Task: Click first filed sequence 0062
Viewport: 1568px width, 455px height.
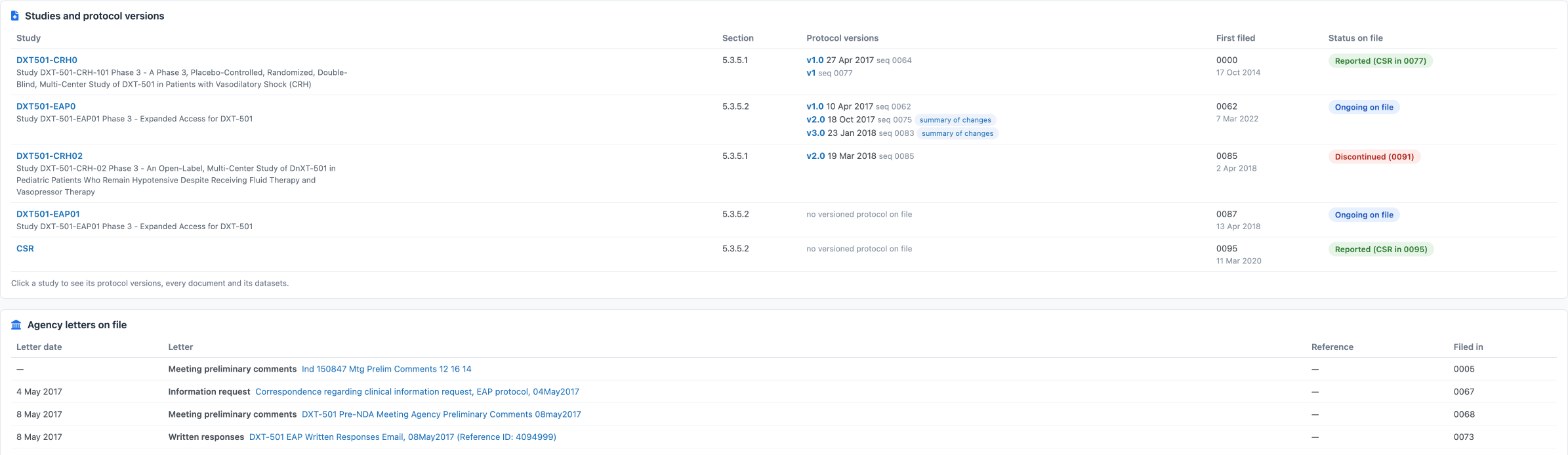Action: (x=1226, y=106)
